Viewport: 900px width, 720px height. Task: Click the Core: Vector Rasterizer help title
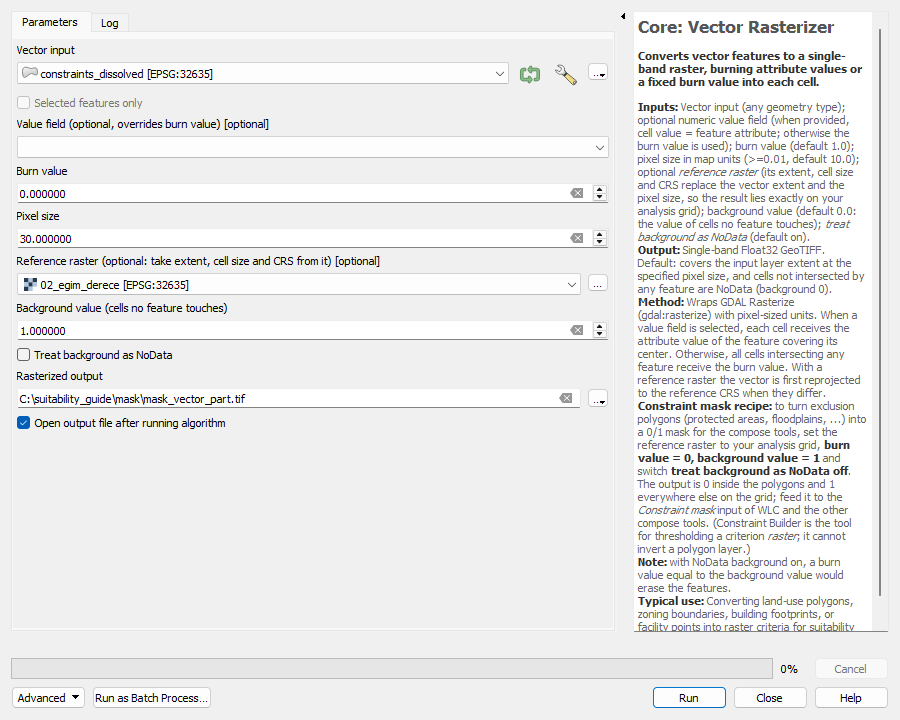(736, 27)
